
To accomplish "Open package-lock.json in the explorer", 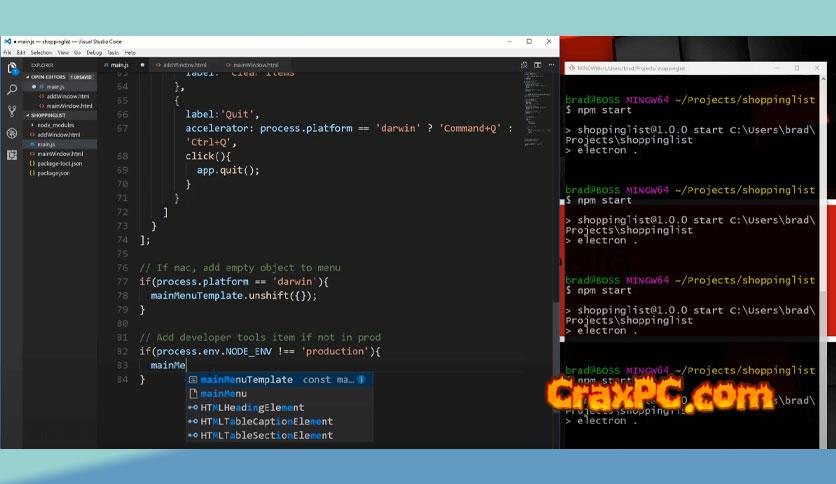I will (59, 164).
